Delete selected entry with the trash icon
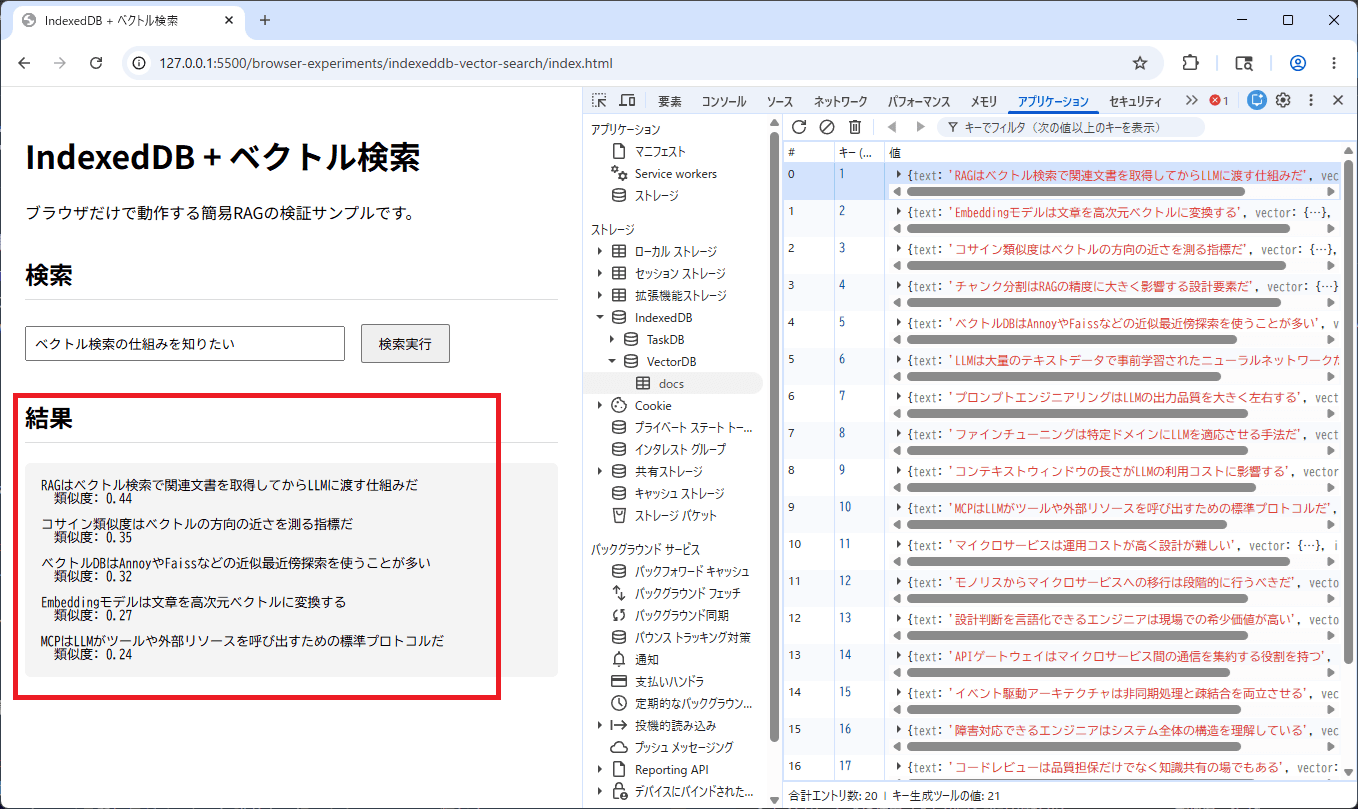The width and height of the screenshot is (1358, 809). [x=855, y=127]
